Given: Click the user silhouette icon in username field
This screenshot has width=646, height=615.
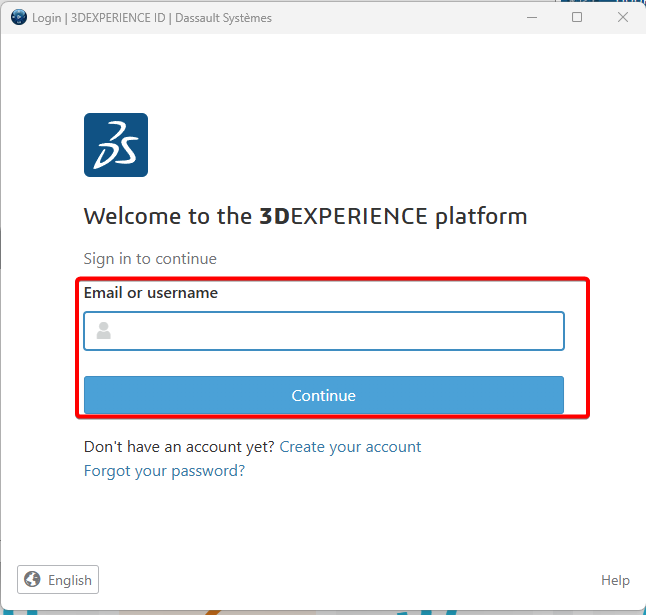Looking at the screenshot, I should [103, 331].
